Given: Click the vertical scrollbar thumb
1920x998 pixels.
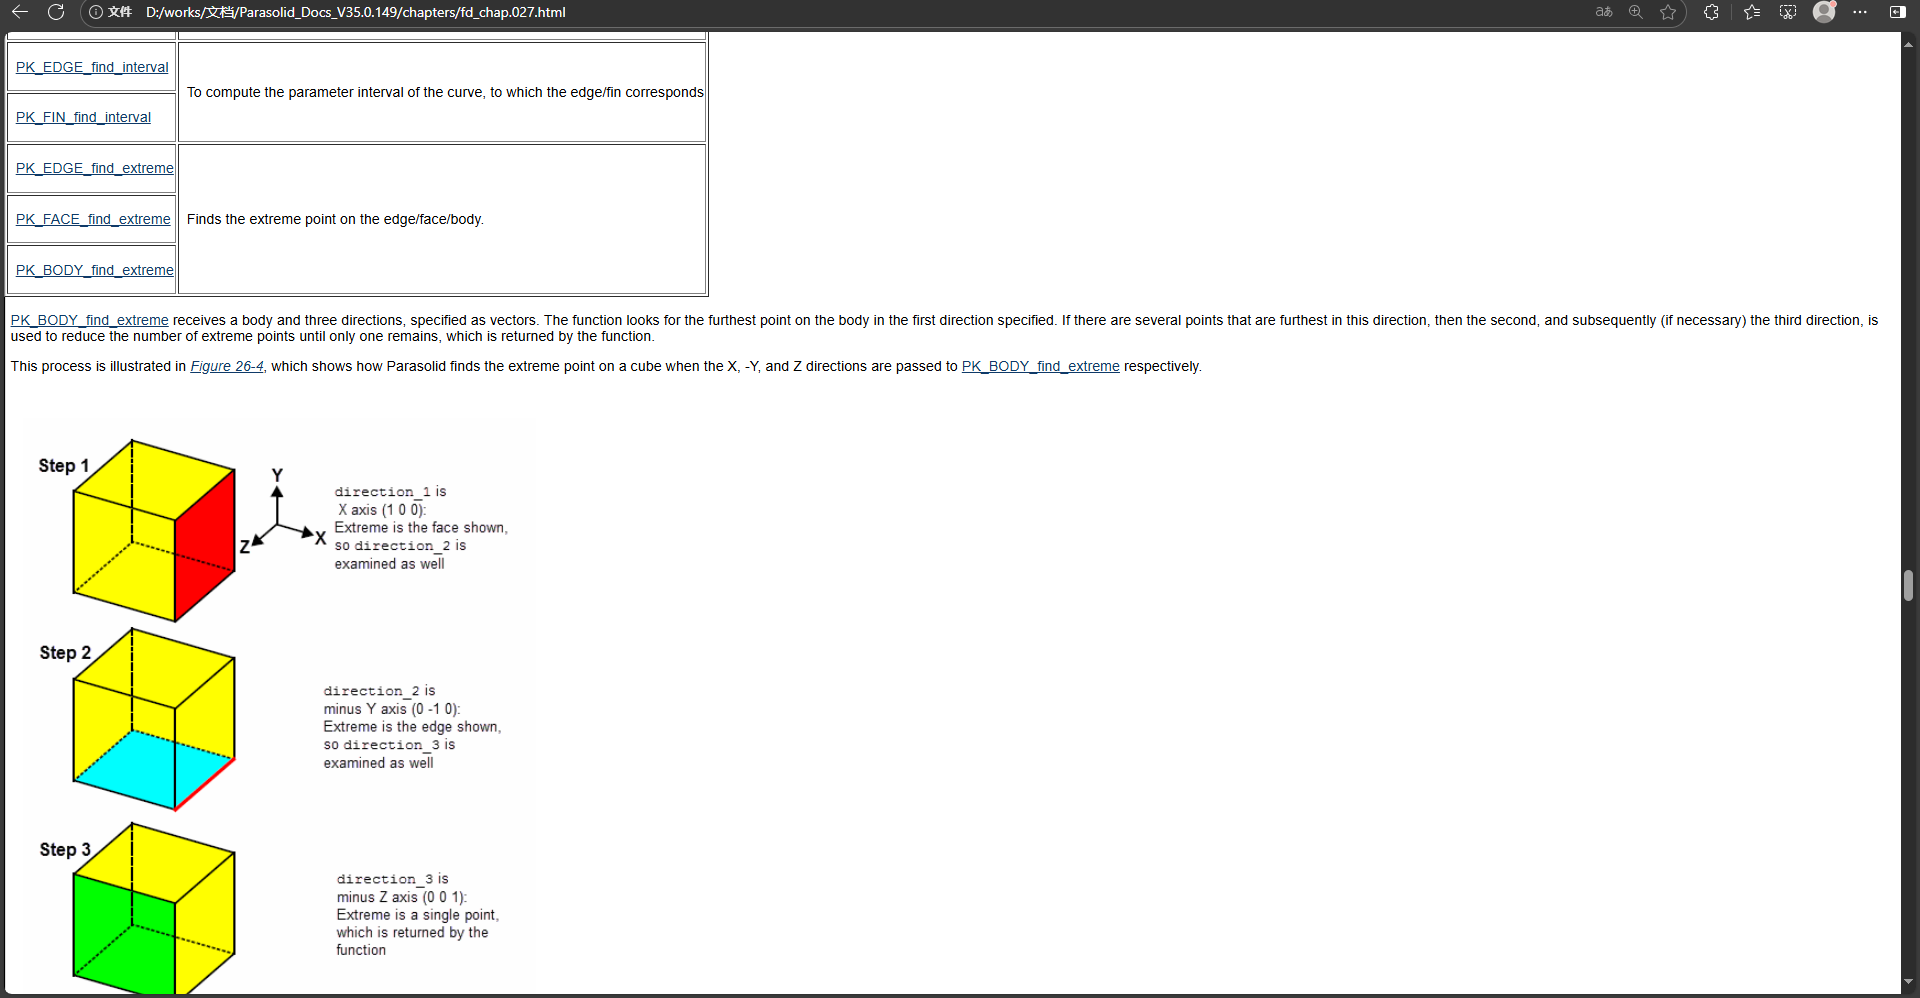Looking at the screenshot, I should tap(1909, 585).
